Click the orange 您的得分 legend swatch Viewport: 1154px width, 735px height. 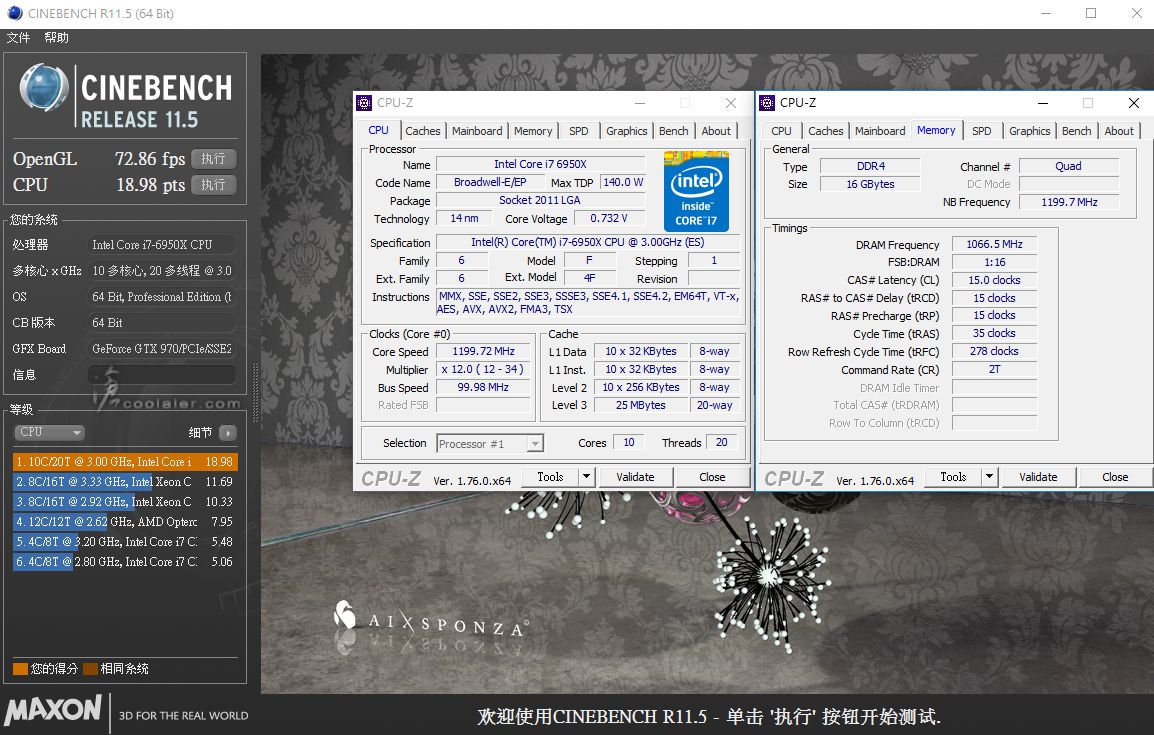point(20,669)
